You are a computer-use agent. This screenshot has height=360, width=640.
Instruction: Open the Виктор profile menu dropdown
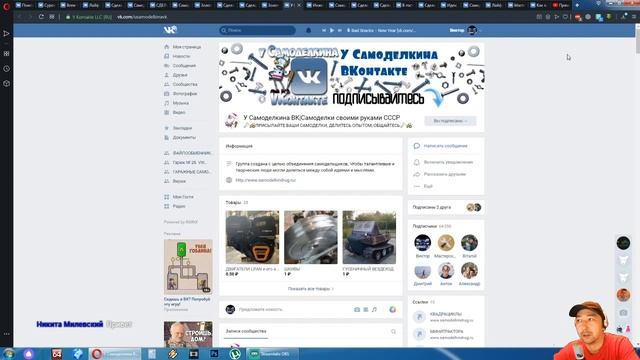click(x=465, y=30)
